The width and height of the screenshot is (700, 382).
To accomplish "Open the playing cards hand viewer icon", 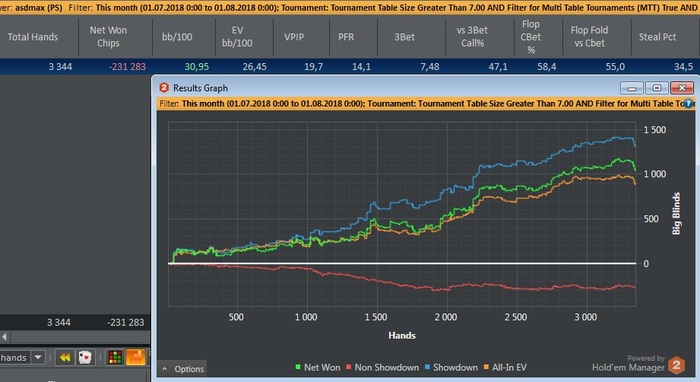I will coord(85,357).
